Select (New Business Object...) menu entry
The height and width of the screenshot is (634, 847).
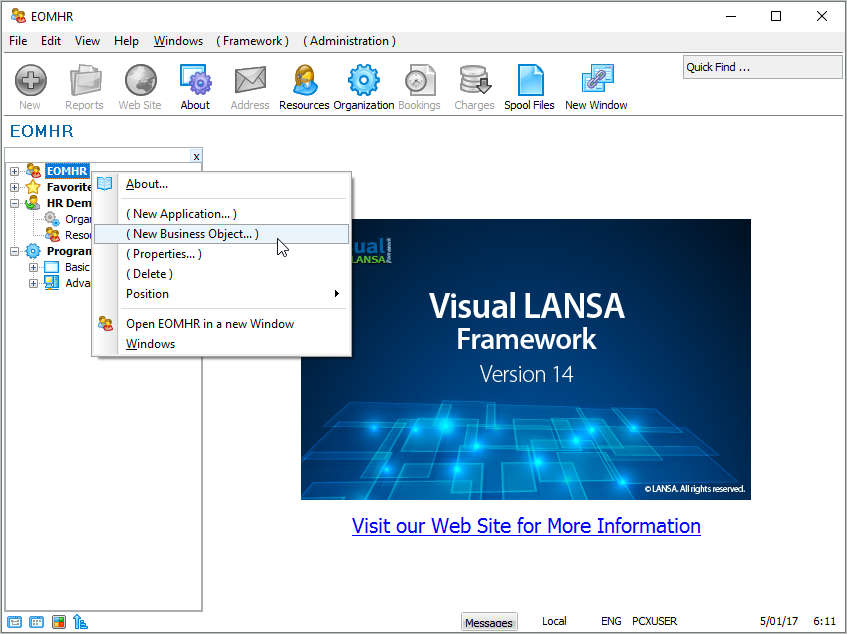click(x=221, y=234)
